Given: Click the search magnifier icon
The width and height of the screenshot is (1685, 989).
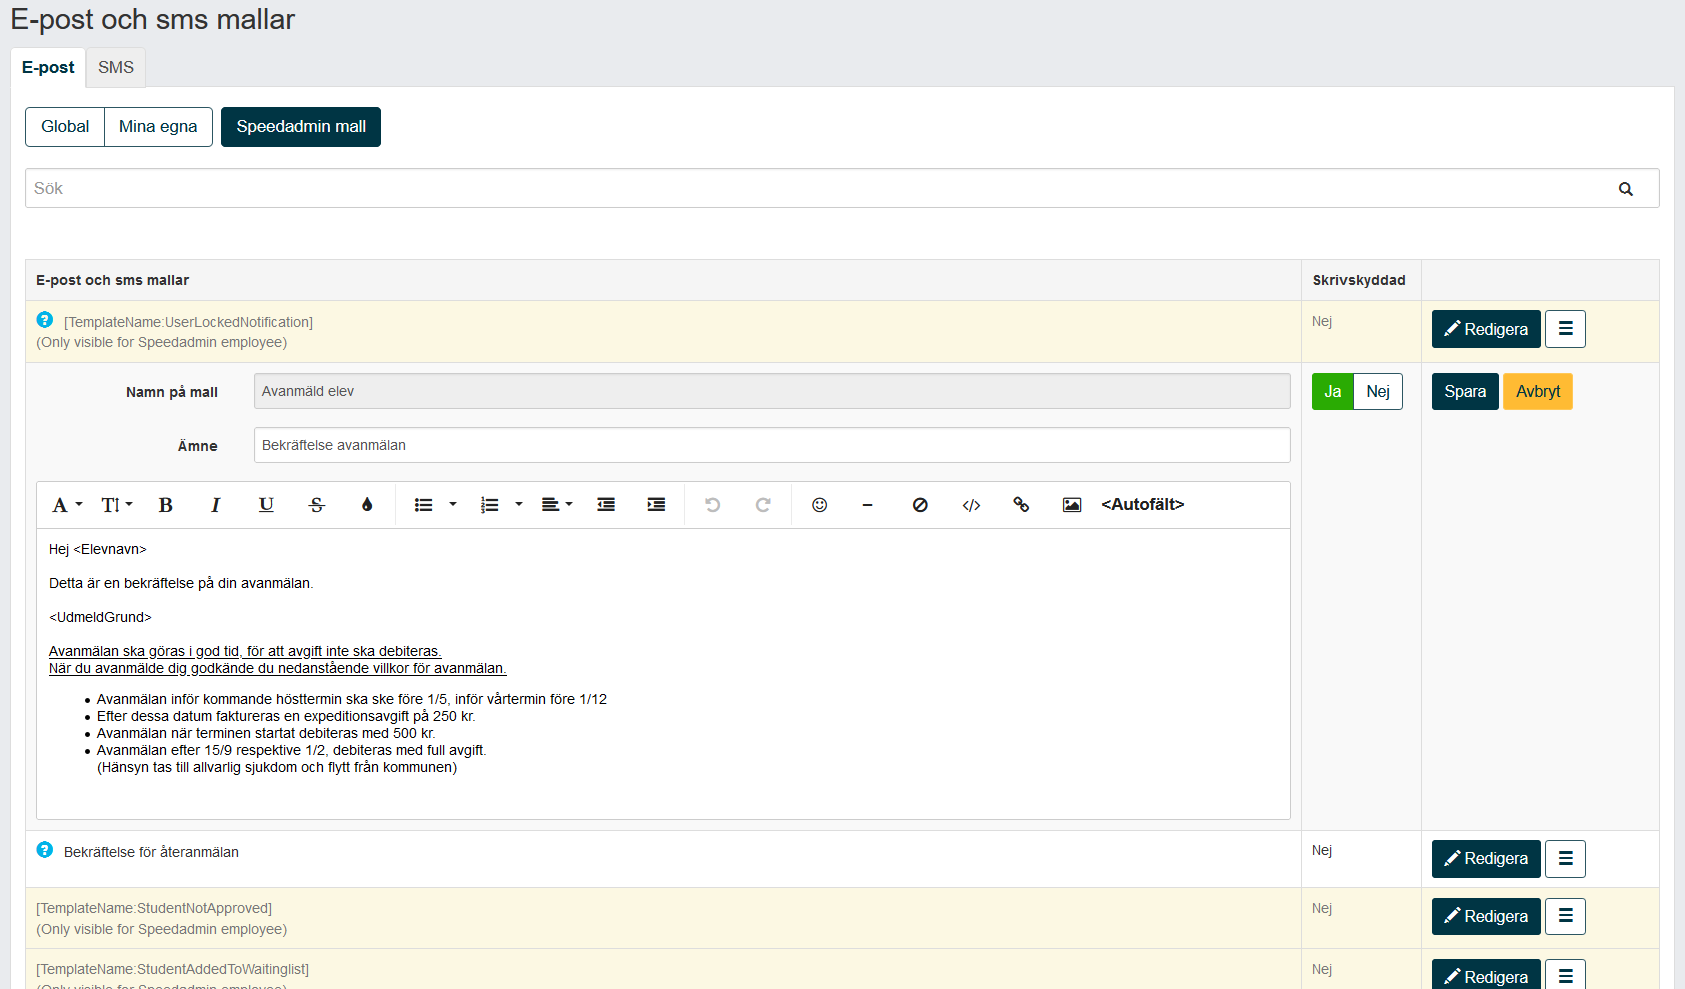Looking at the screenshot, I should (1626, 189).
